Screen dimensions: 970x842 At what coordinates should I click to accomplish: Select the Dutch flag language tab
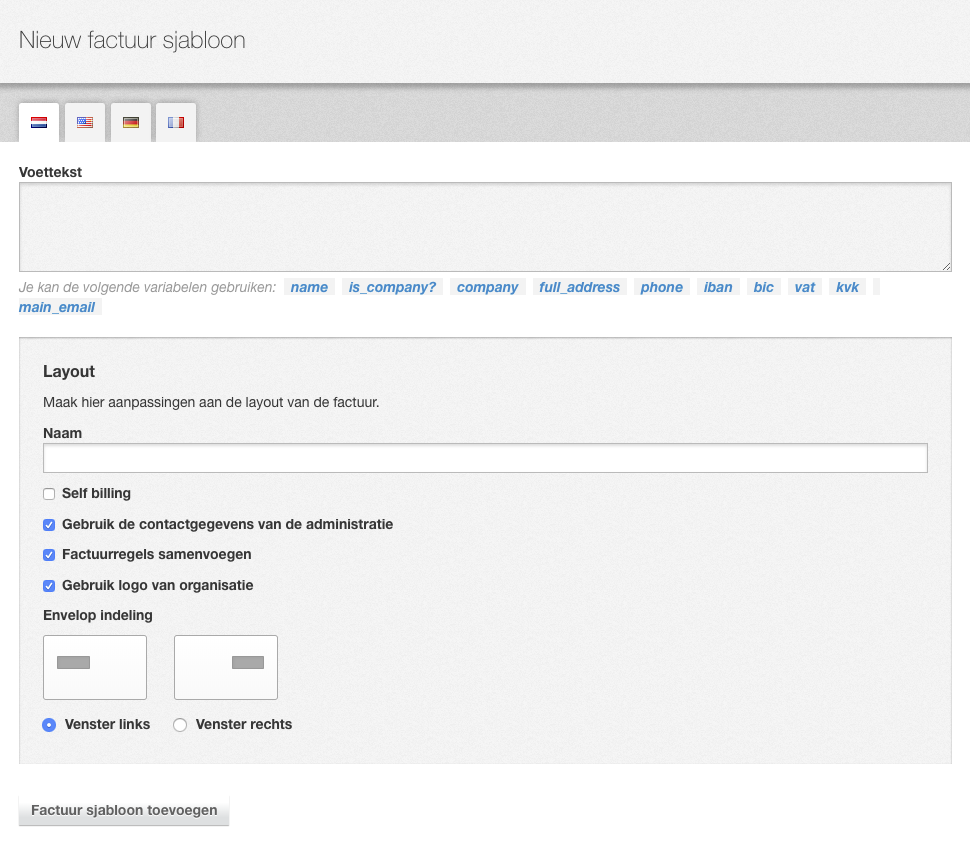point(39,122)
